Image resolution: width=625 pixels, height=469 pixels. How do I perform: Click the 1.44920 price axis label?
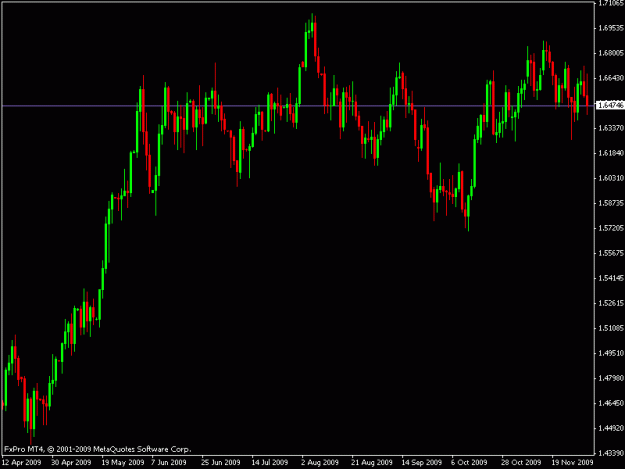tap(611, 428)
